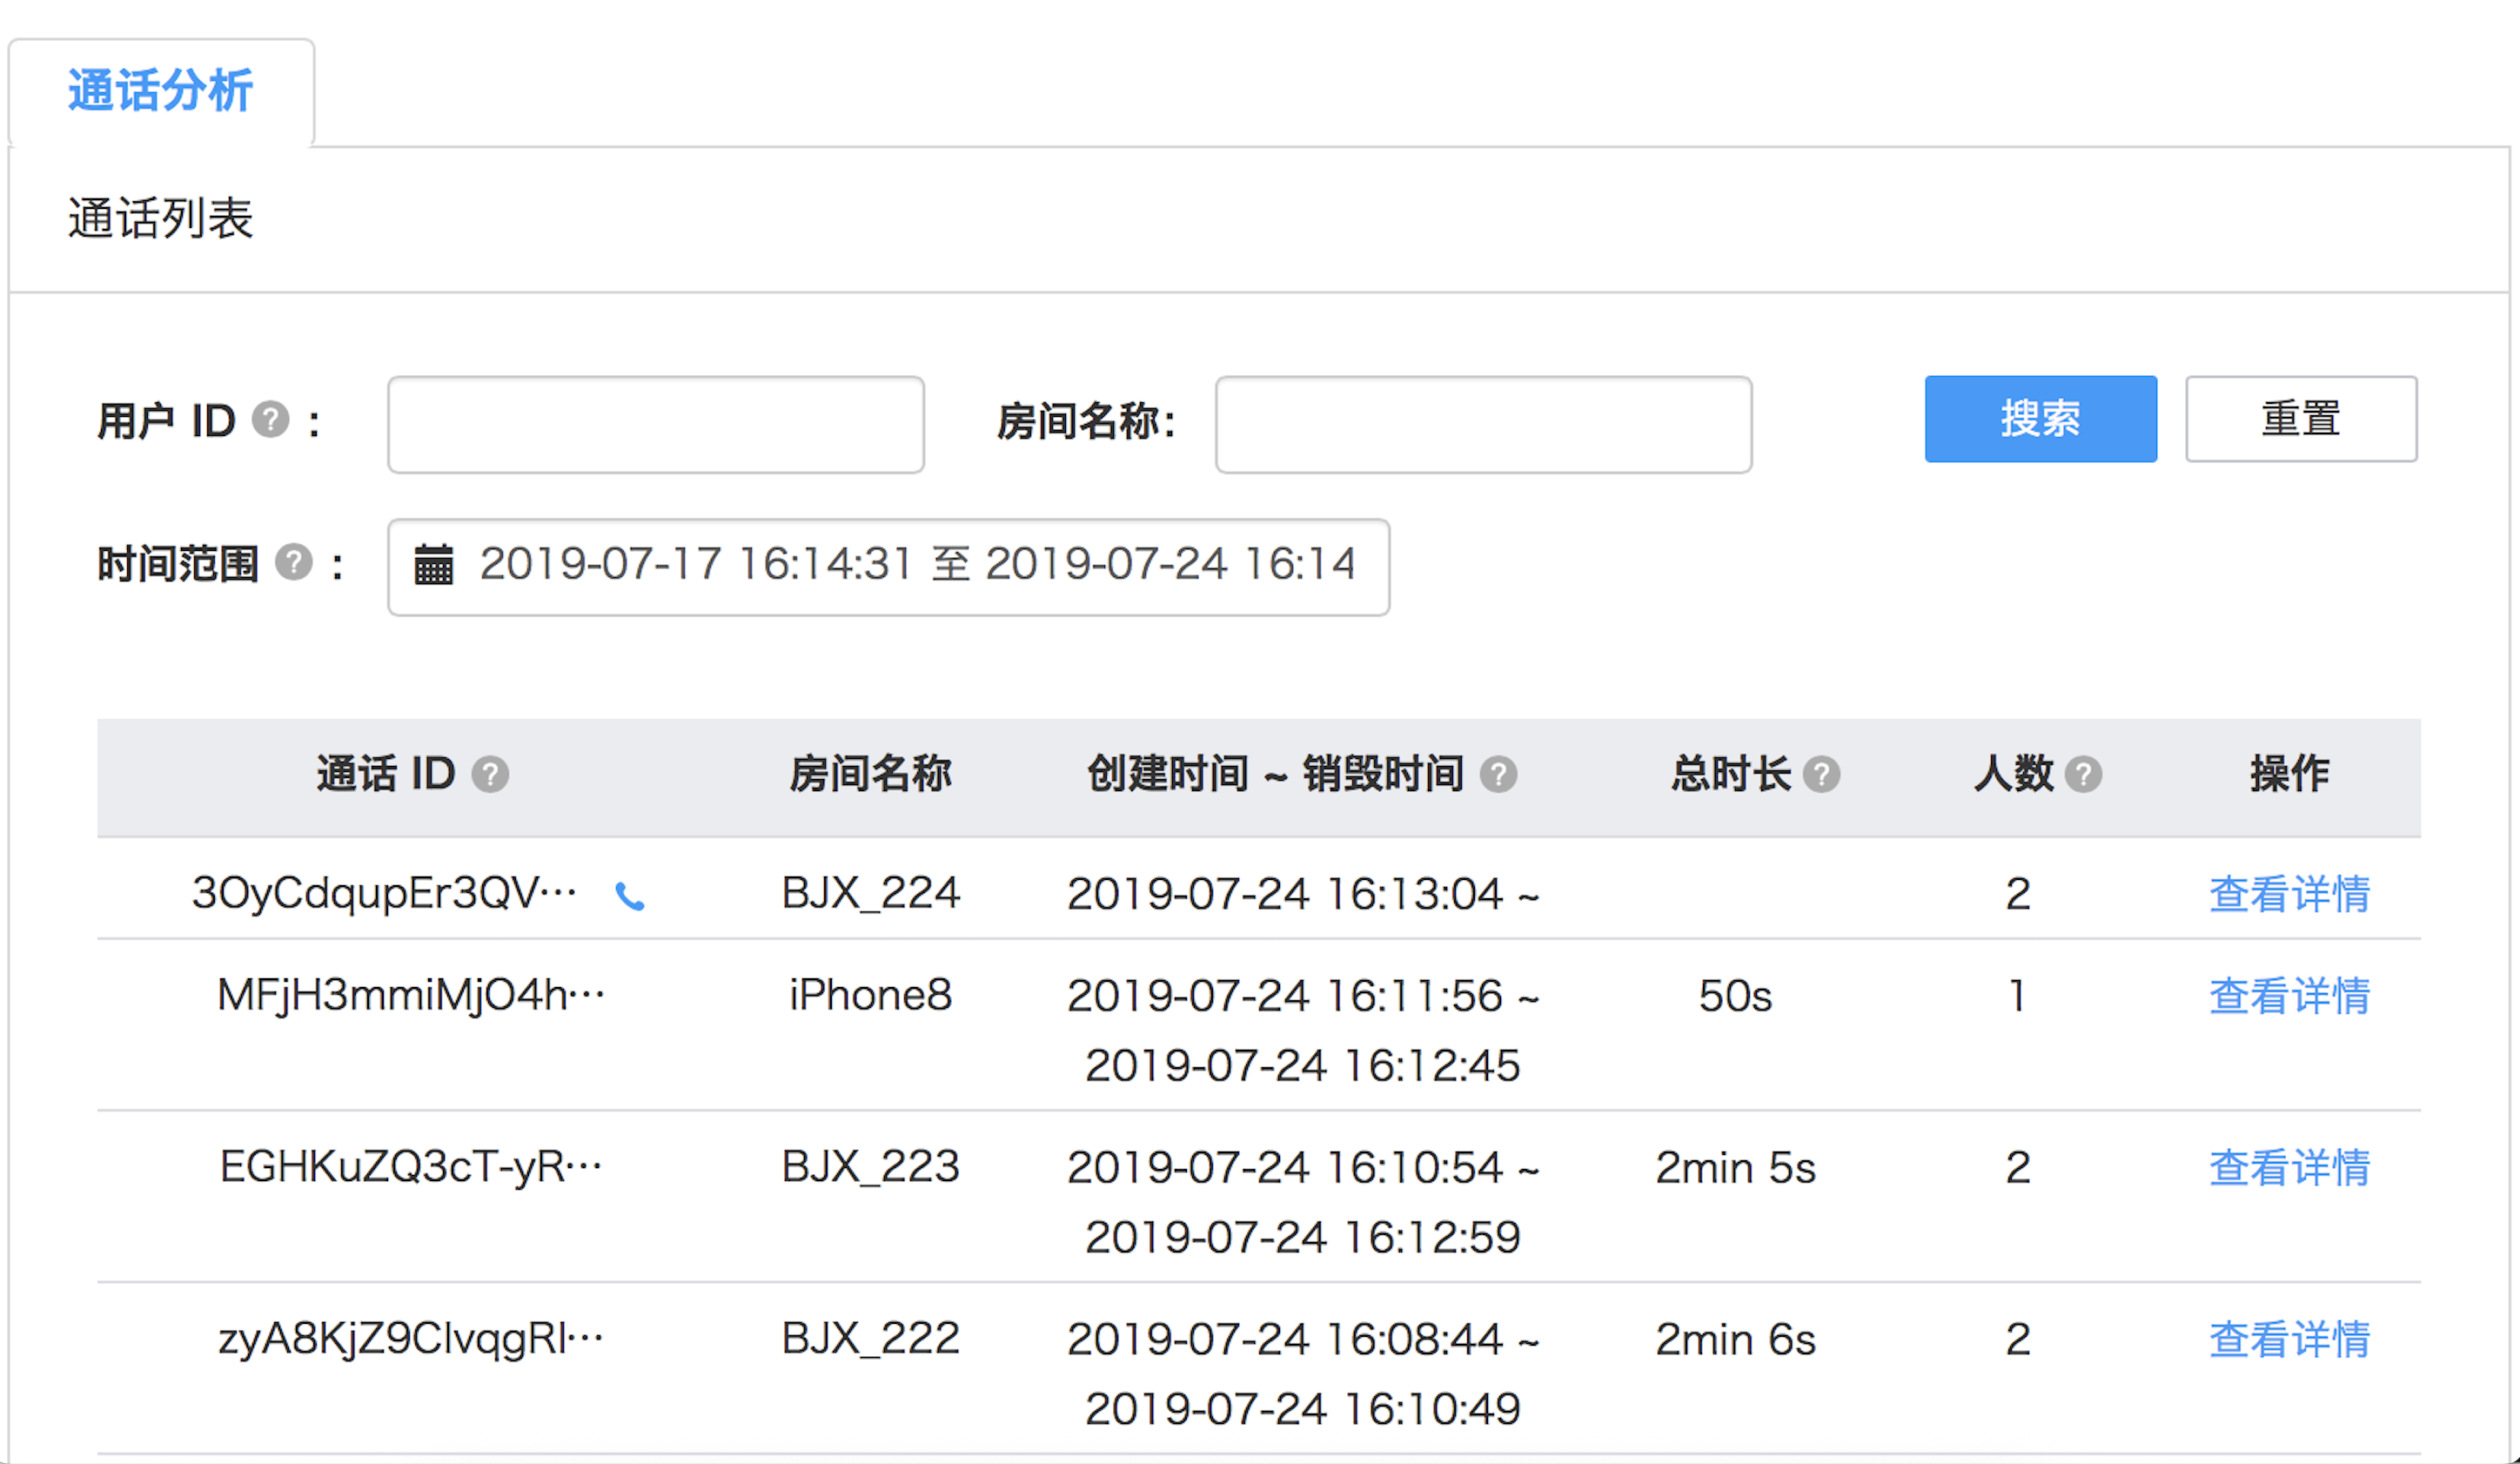Image resolution: width=2520 pixels, height=1464 pixels.
Task: Open 查看详情 for the iPhone8 room
Action: coord(2289,996)
